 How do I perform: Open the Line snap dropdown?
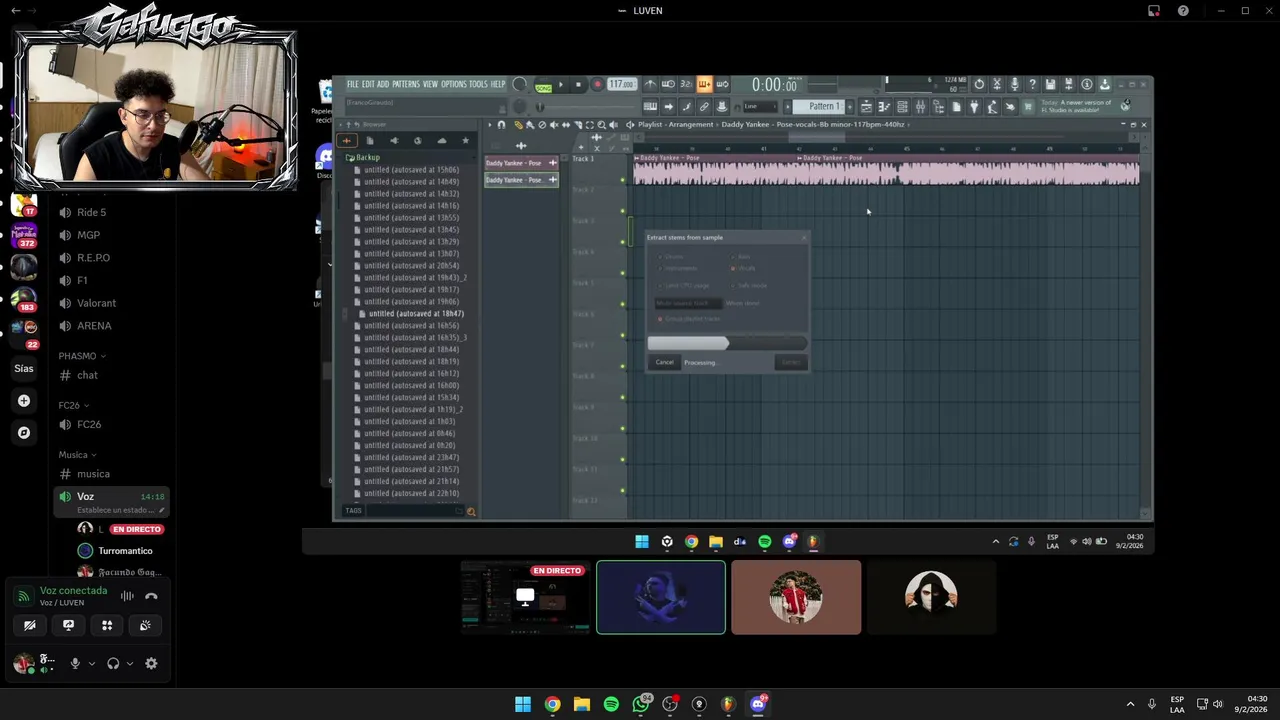point(760,107)
